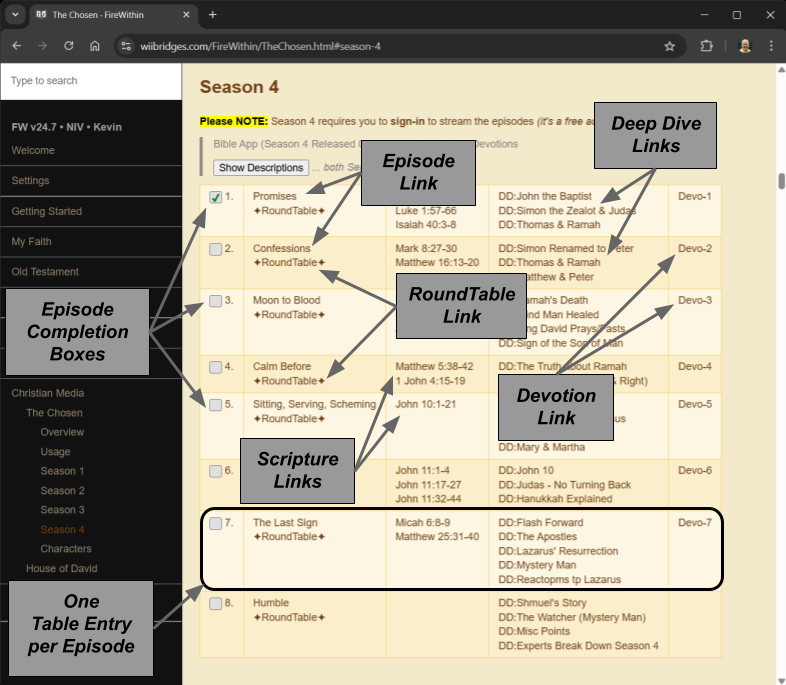Open DD:Lazarus' Resurrection deep dive

point(558,551)
